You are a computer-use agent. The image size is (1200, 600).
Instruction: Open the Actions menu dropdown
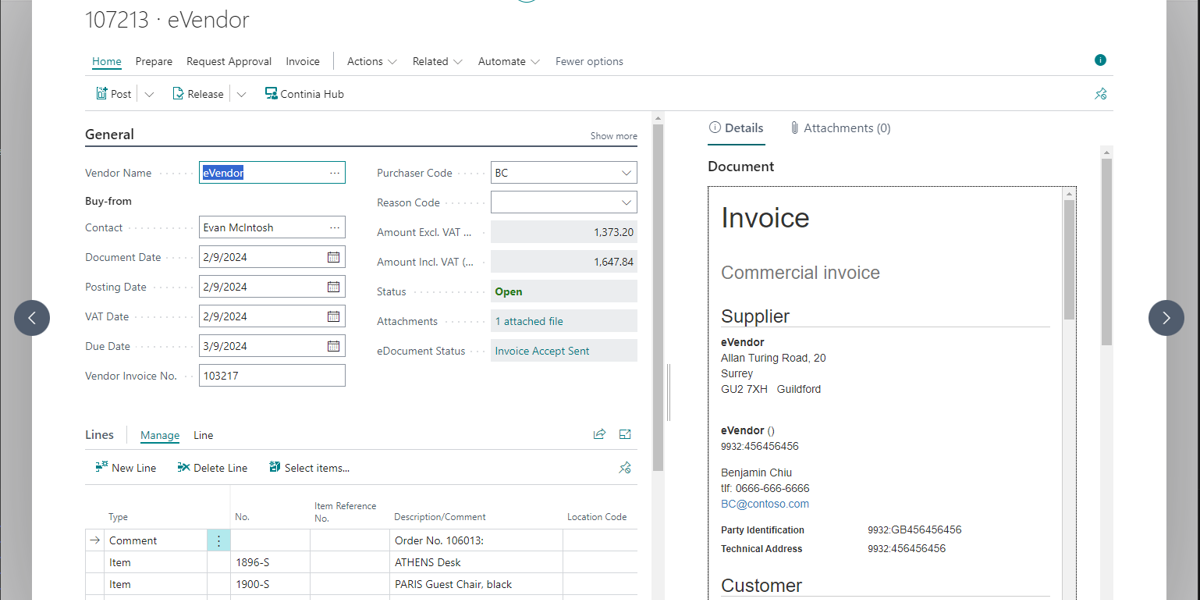pyautogui.click(x=371, y=61)
